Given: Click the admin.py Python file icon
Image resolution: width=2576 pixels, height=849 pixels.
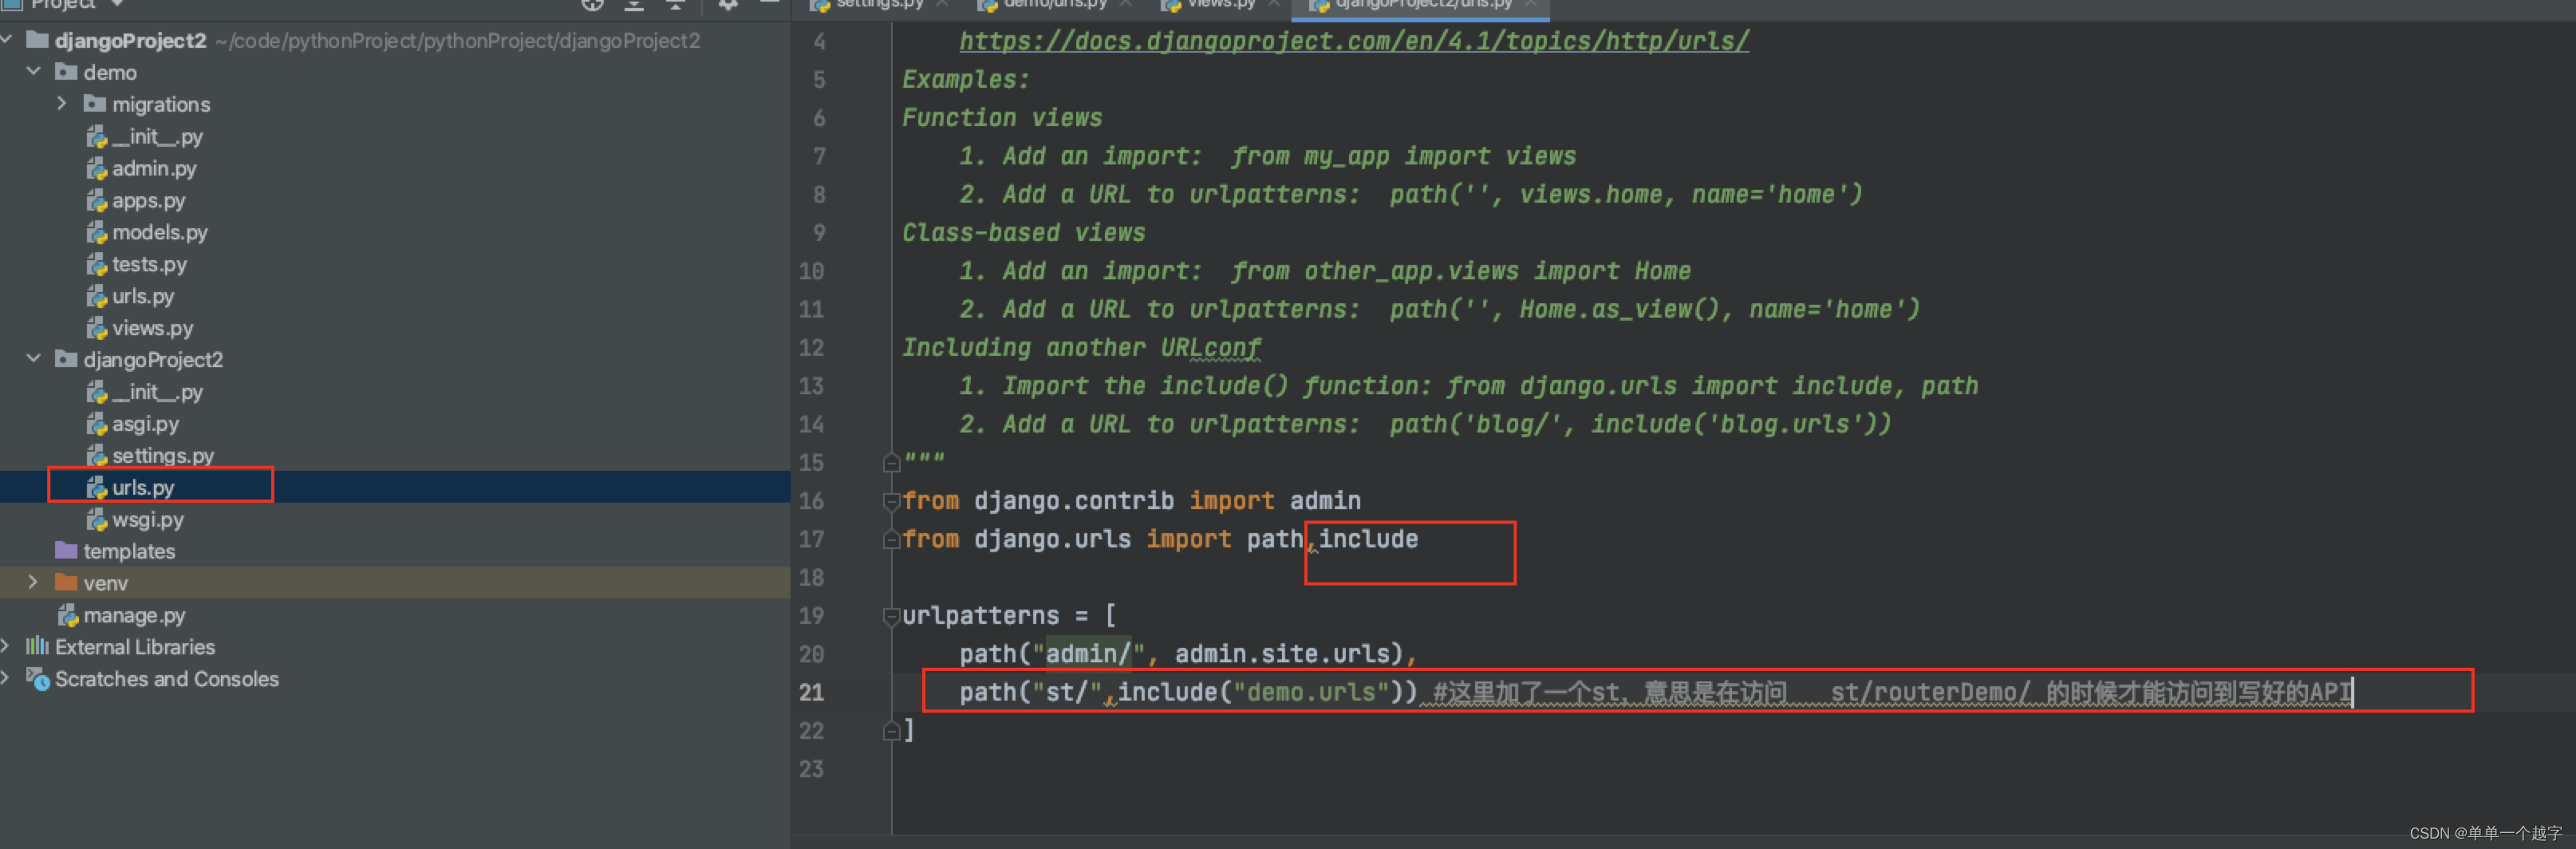Looking at the screenshot, I should (97, 168).
